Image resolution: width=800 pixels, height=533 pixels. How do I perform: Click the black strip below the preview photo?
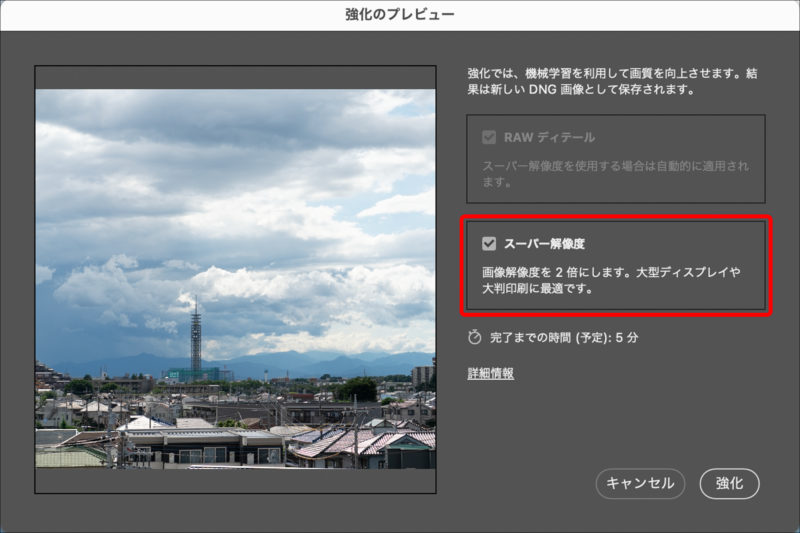pyautogui.click(x=235, y=480)
